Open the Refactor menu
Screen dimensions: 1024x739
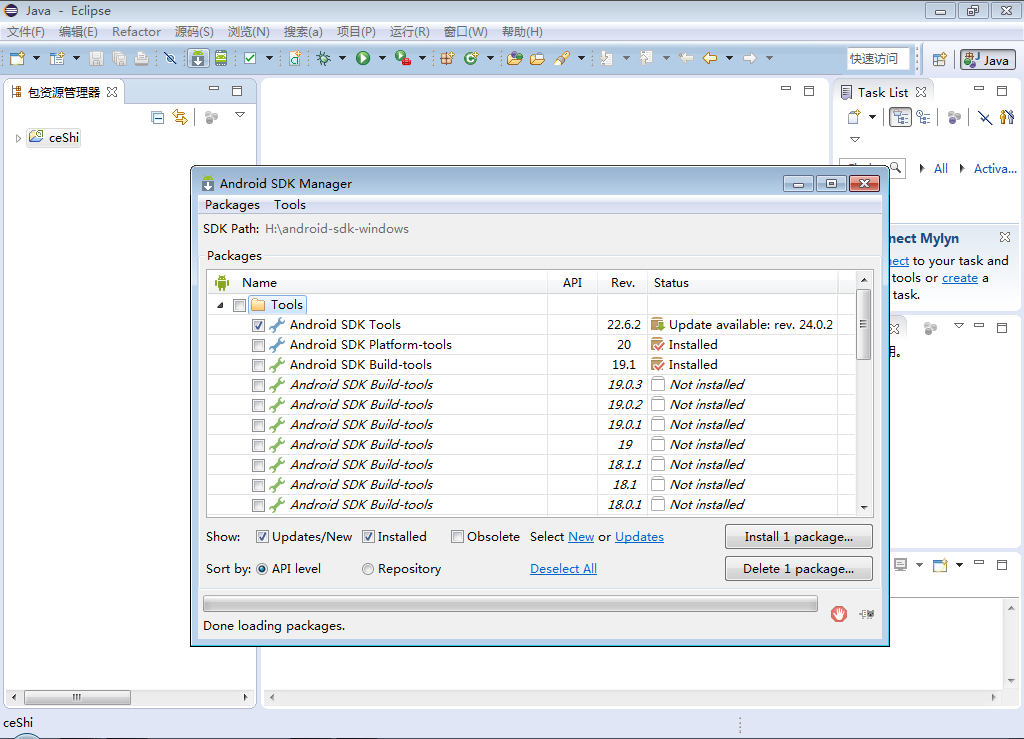[136, 32]
